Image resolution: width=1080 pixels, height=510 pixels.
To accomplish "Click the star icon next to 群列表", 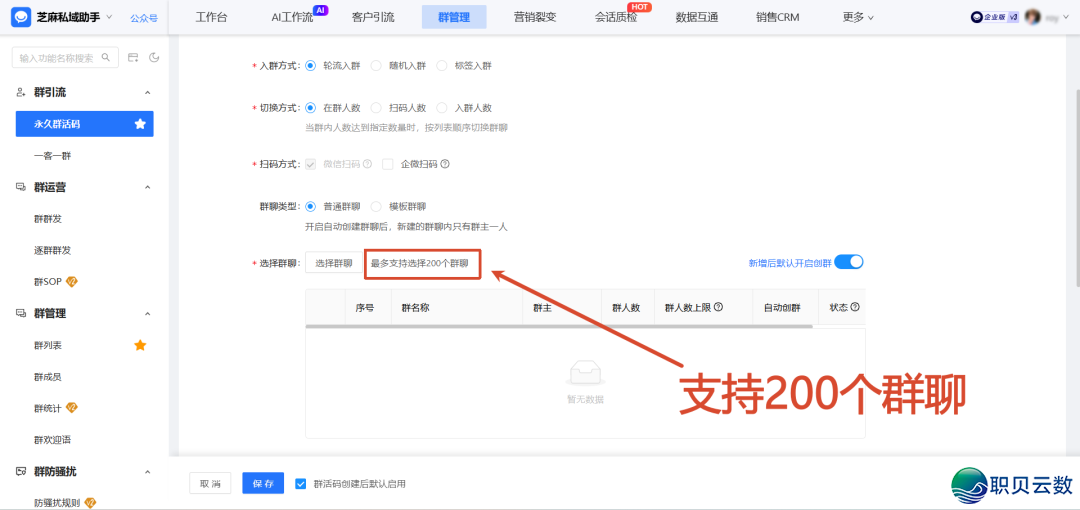I will pyautogui.click(x=140, y=345).
